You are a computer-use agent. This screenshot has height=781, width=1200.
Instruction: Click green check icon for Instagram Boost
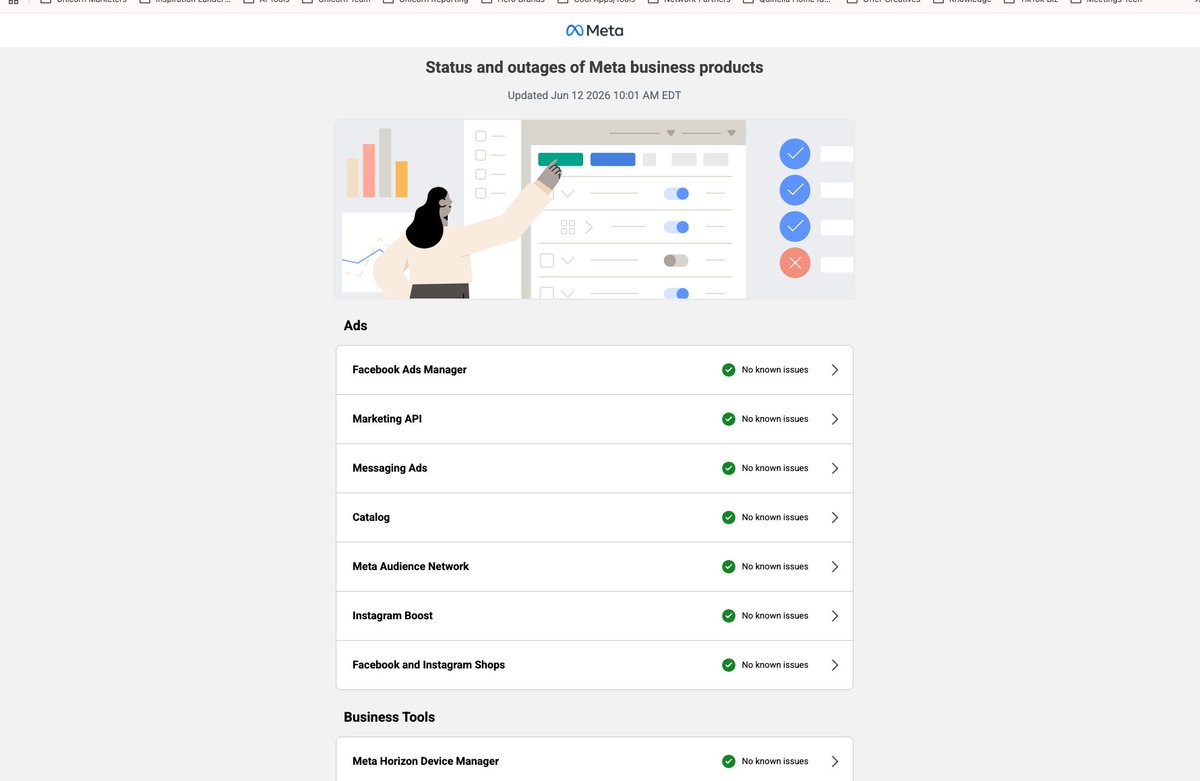[728, 616]
